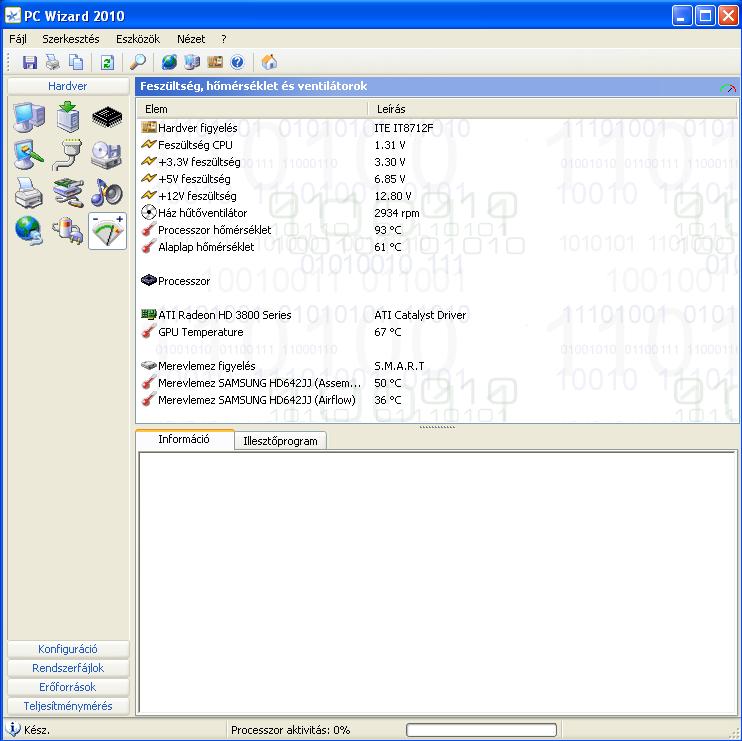Screen dimensions: 742x741
Task: Open the Teljesítménymérés section
Action: click(x=68, y=706)
